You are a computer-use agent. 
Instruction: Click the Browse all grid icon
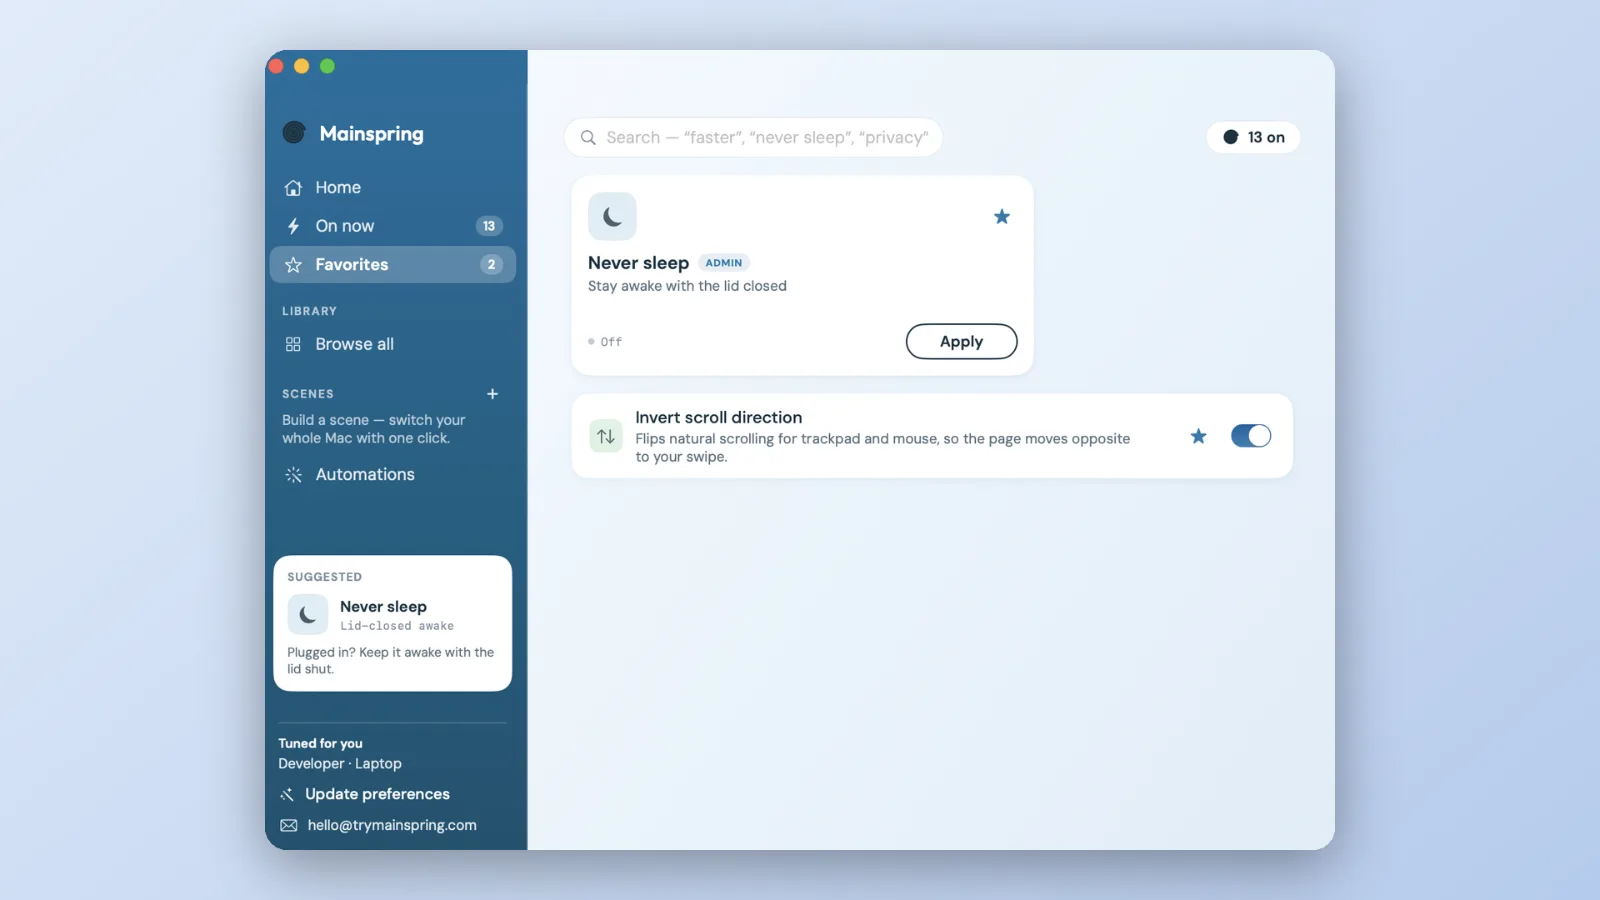[x=293, y=344]
